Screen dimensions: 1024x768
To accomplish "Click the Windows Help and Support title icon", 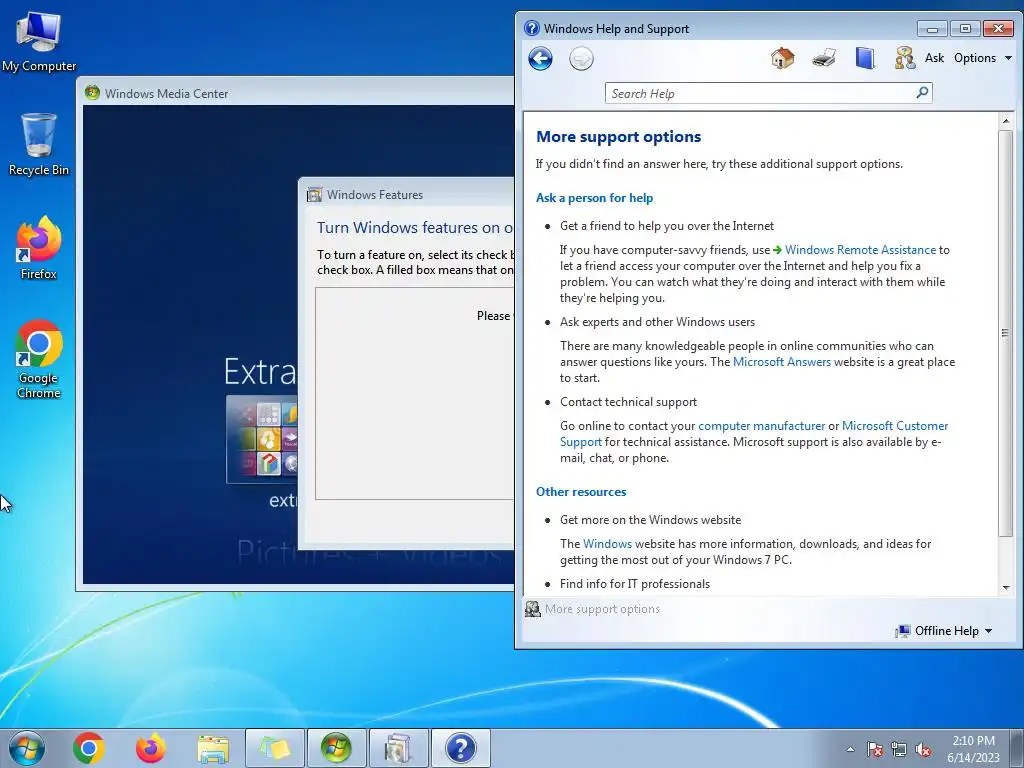I will (x=532, y=29).
